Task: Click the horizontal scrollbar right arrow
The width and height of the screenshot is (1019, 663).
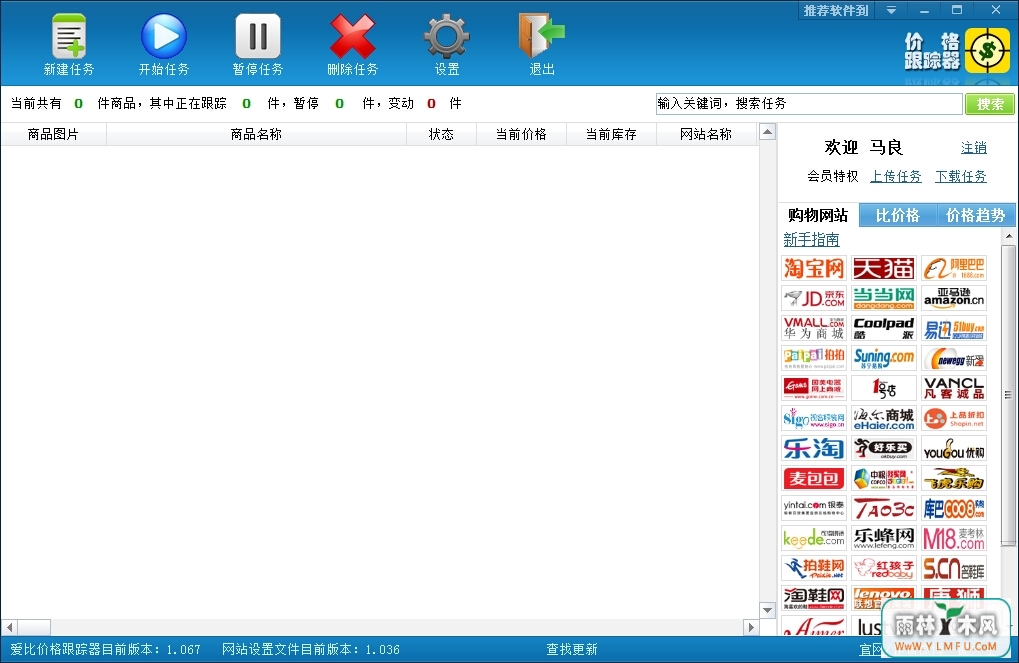Action: [x=751, y=627]
